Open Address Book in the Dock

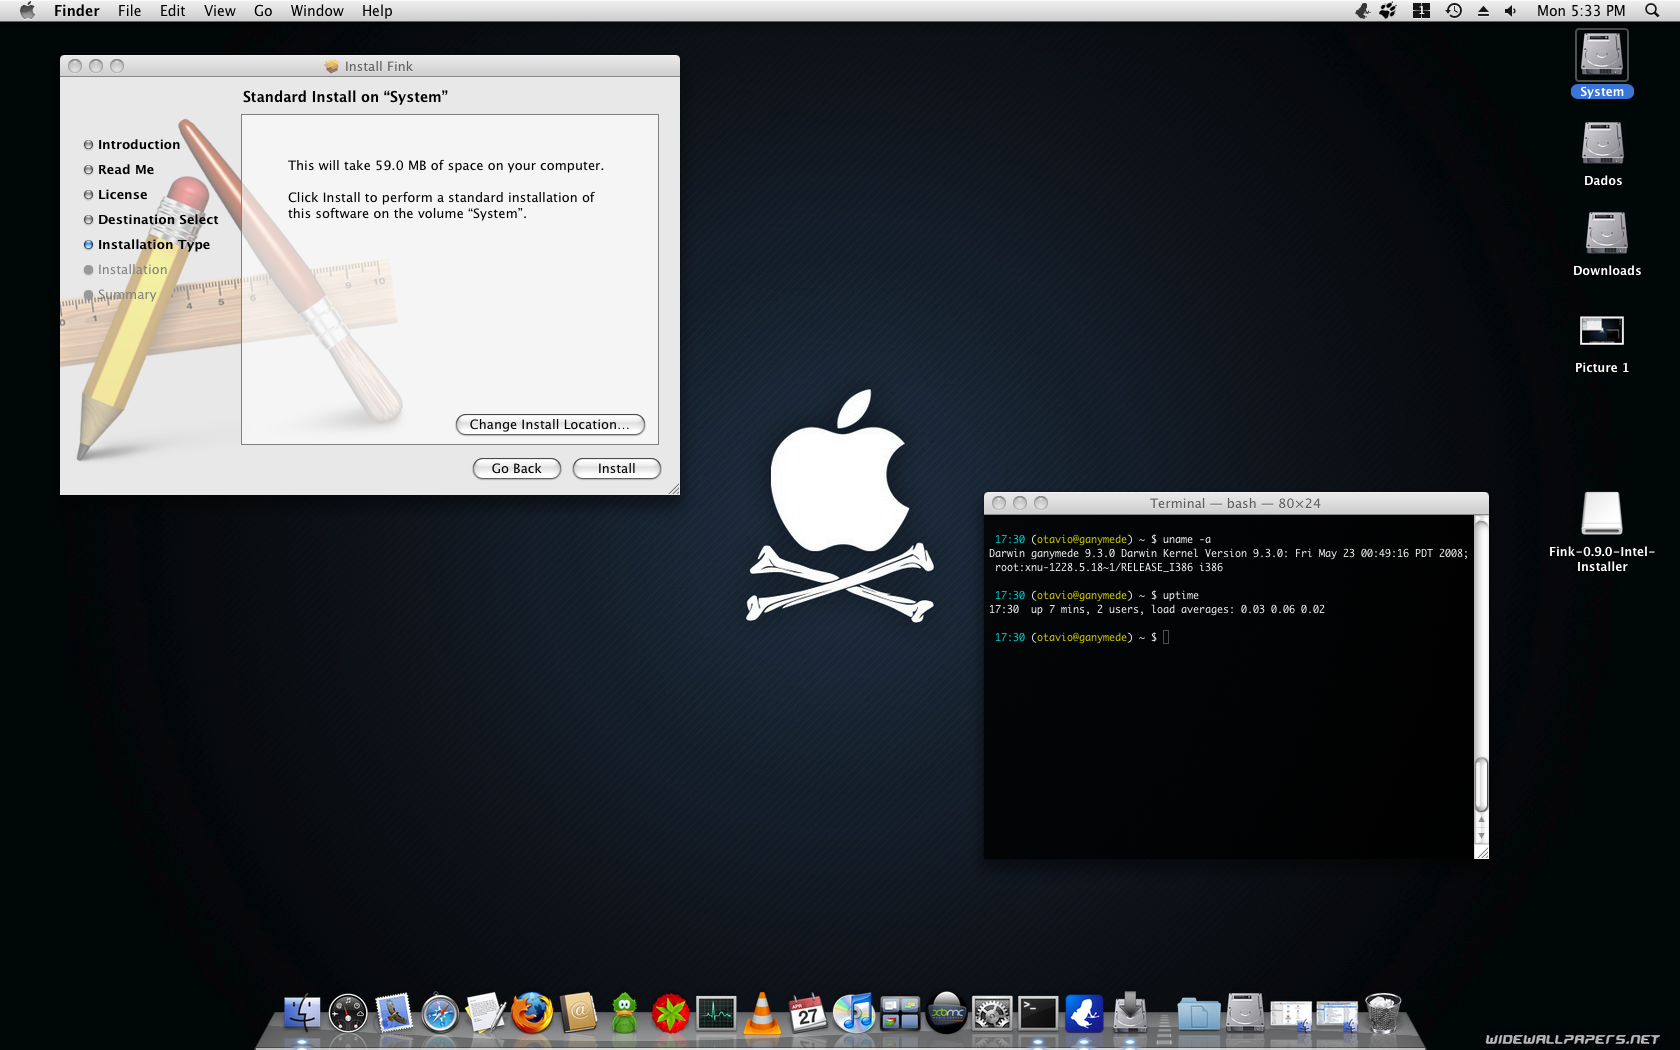[x=578, y=1014]
